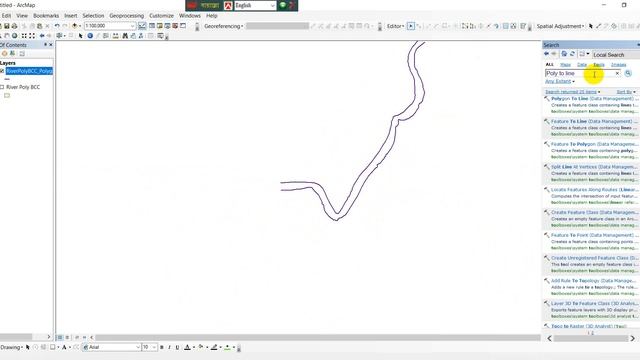640x360 pixels.
Task: Change fill color in Drawing toolbar
Action: coord(200,347)
